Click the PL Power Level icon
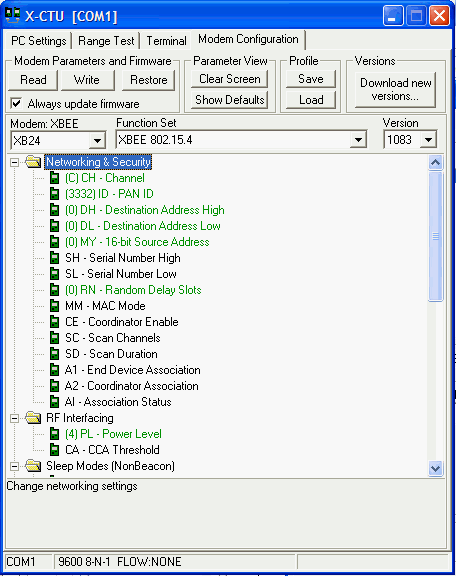The width and height of the screenshot is (456, 576). (54, 434)
